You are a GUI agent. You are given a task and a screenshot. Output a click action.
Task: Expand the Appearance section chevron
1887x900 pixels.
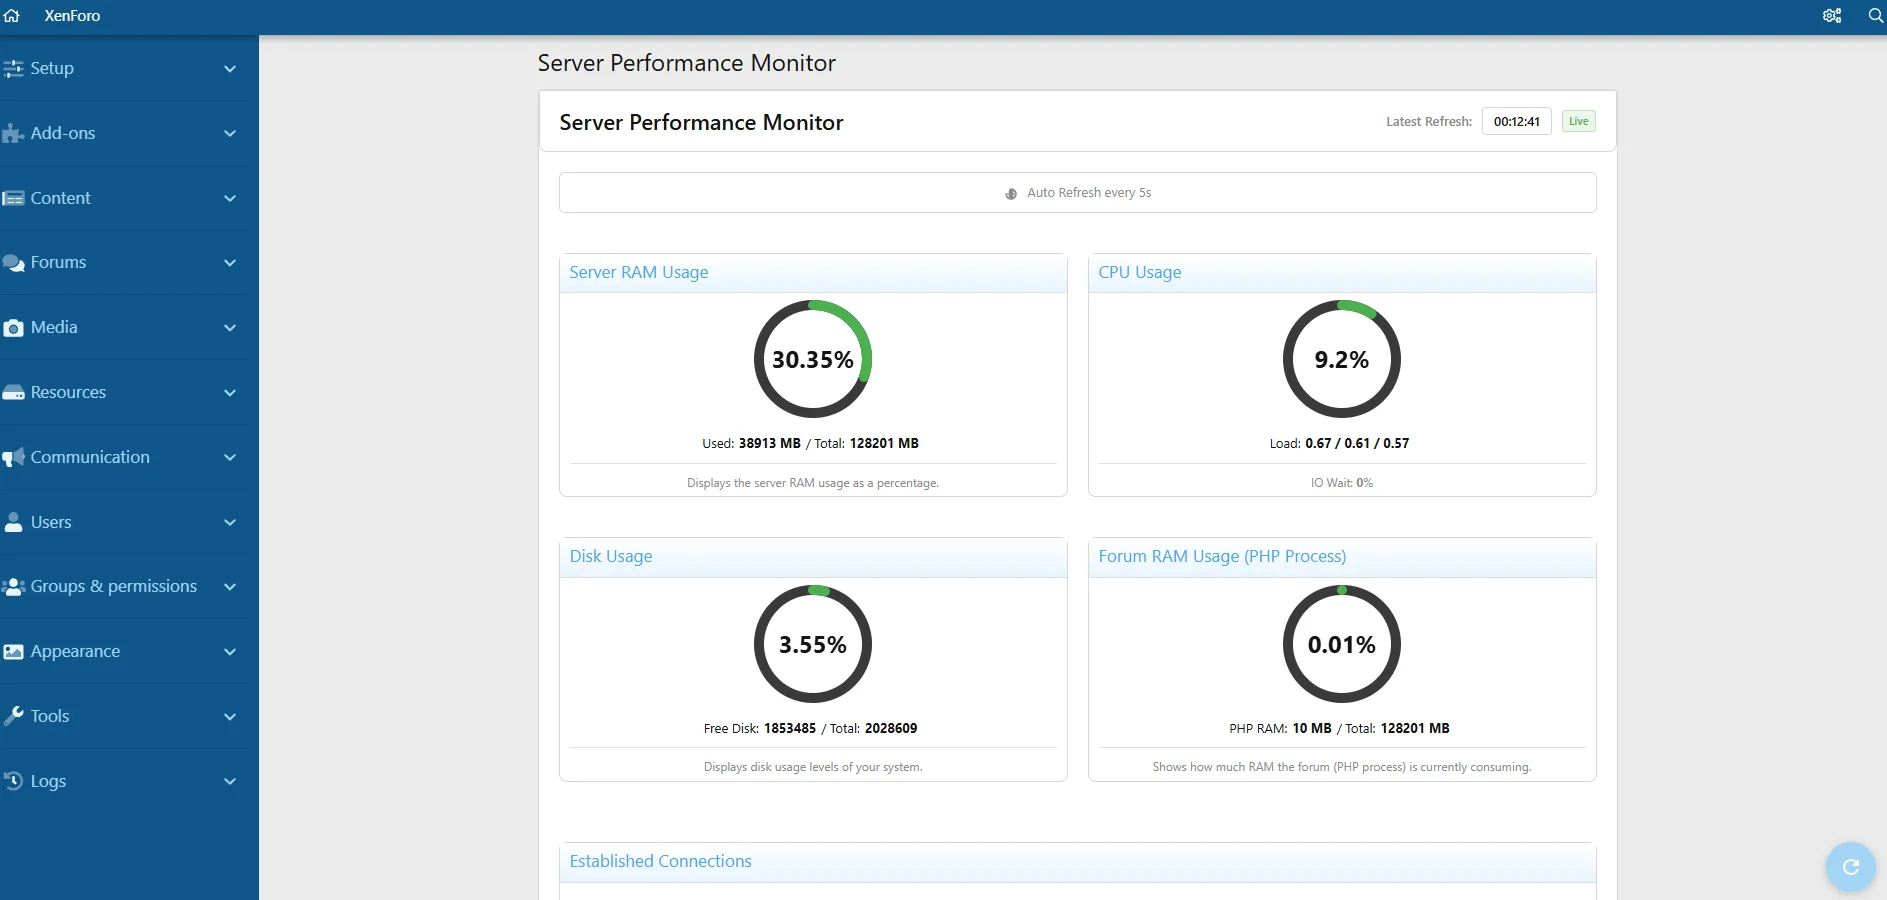230,652
